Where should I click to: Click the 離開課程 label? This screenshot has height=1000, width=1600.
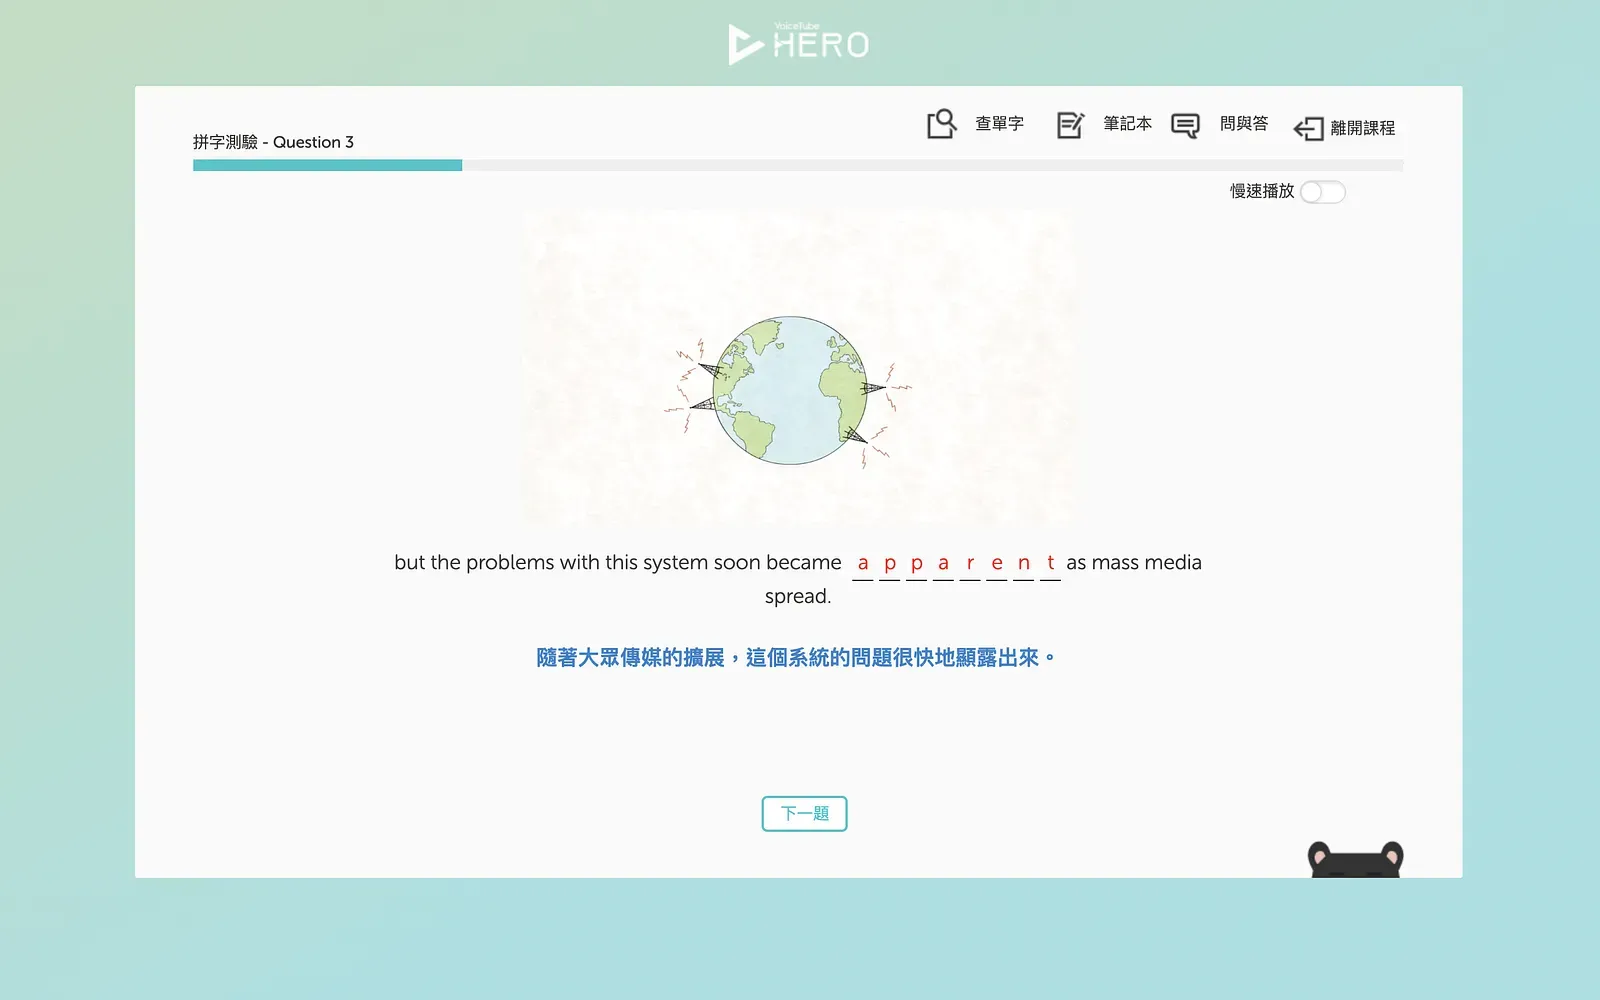[1362, 128]
